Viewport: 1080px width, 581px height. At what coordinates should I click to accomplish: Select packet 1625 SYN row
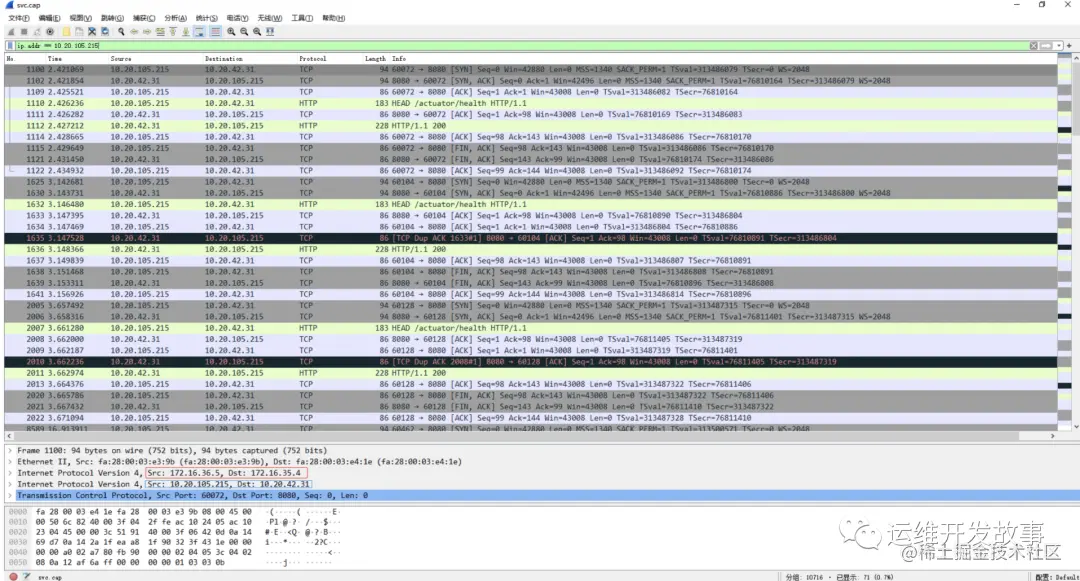coord(531,182)
